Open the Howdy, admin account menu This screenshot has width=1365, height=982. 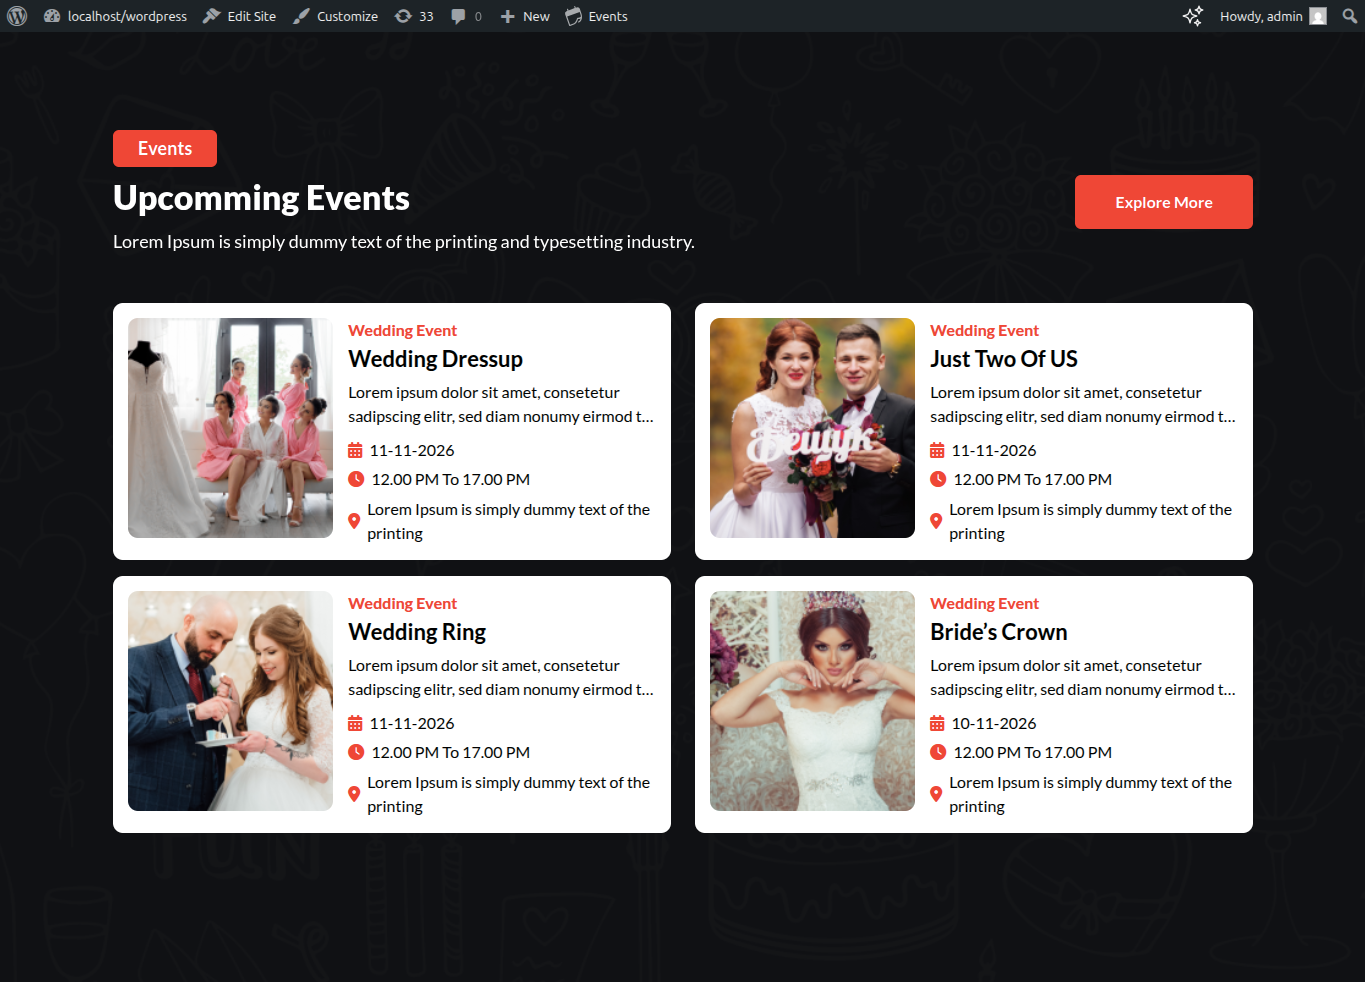click(1273, 16)
